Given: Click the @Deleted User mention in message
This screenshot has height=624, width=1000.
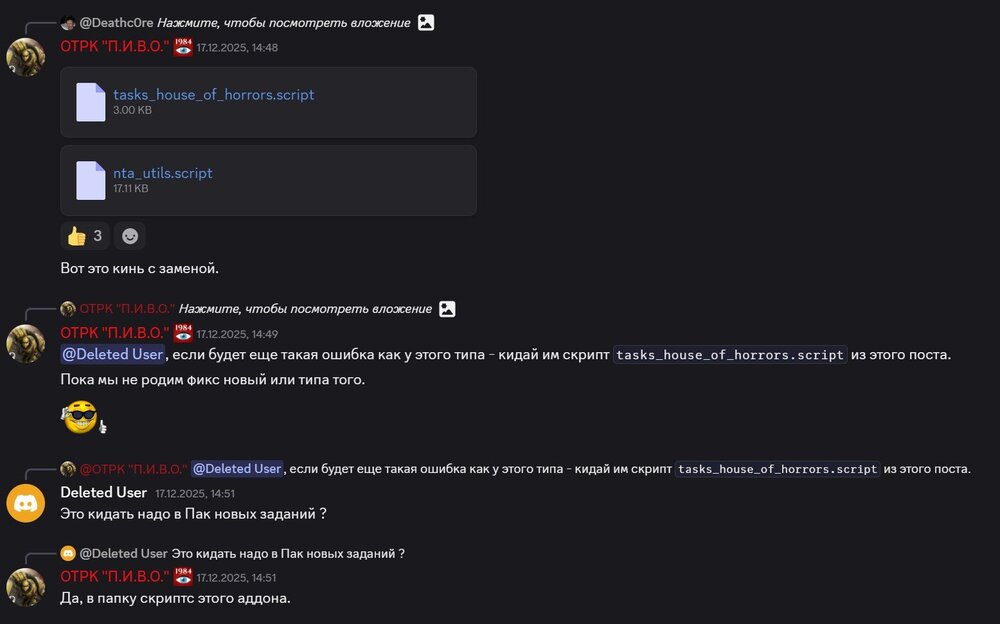Looking at the screenshot, I should (112, 354).
